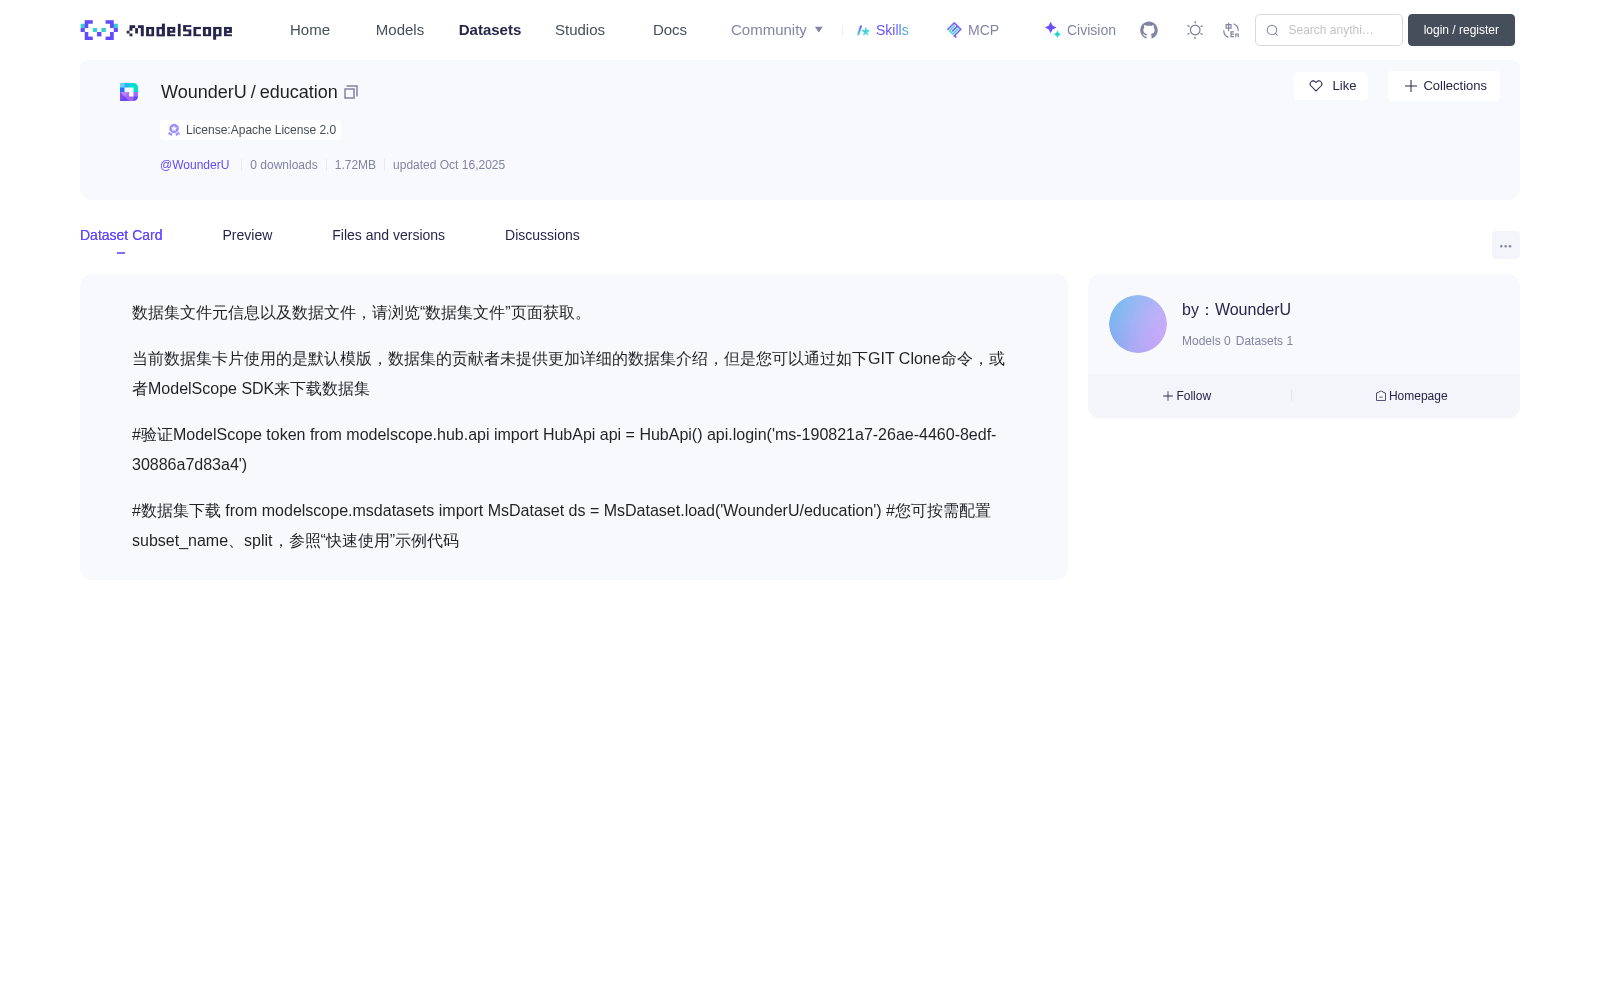
Task: Go to the Home menu item
Action: (310, 30)
